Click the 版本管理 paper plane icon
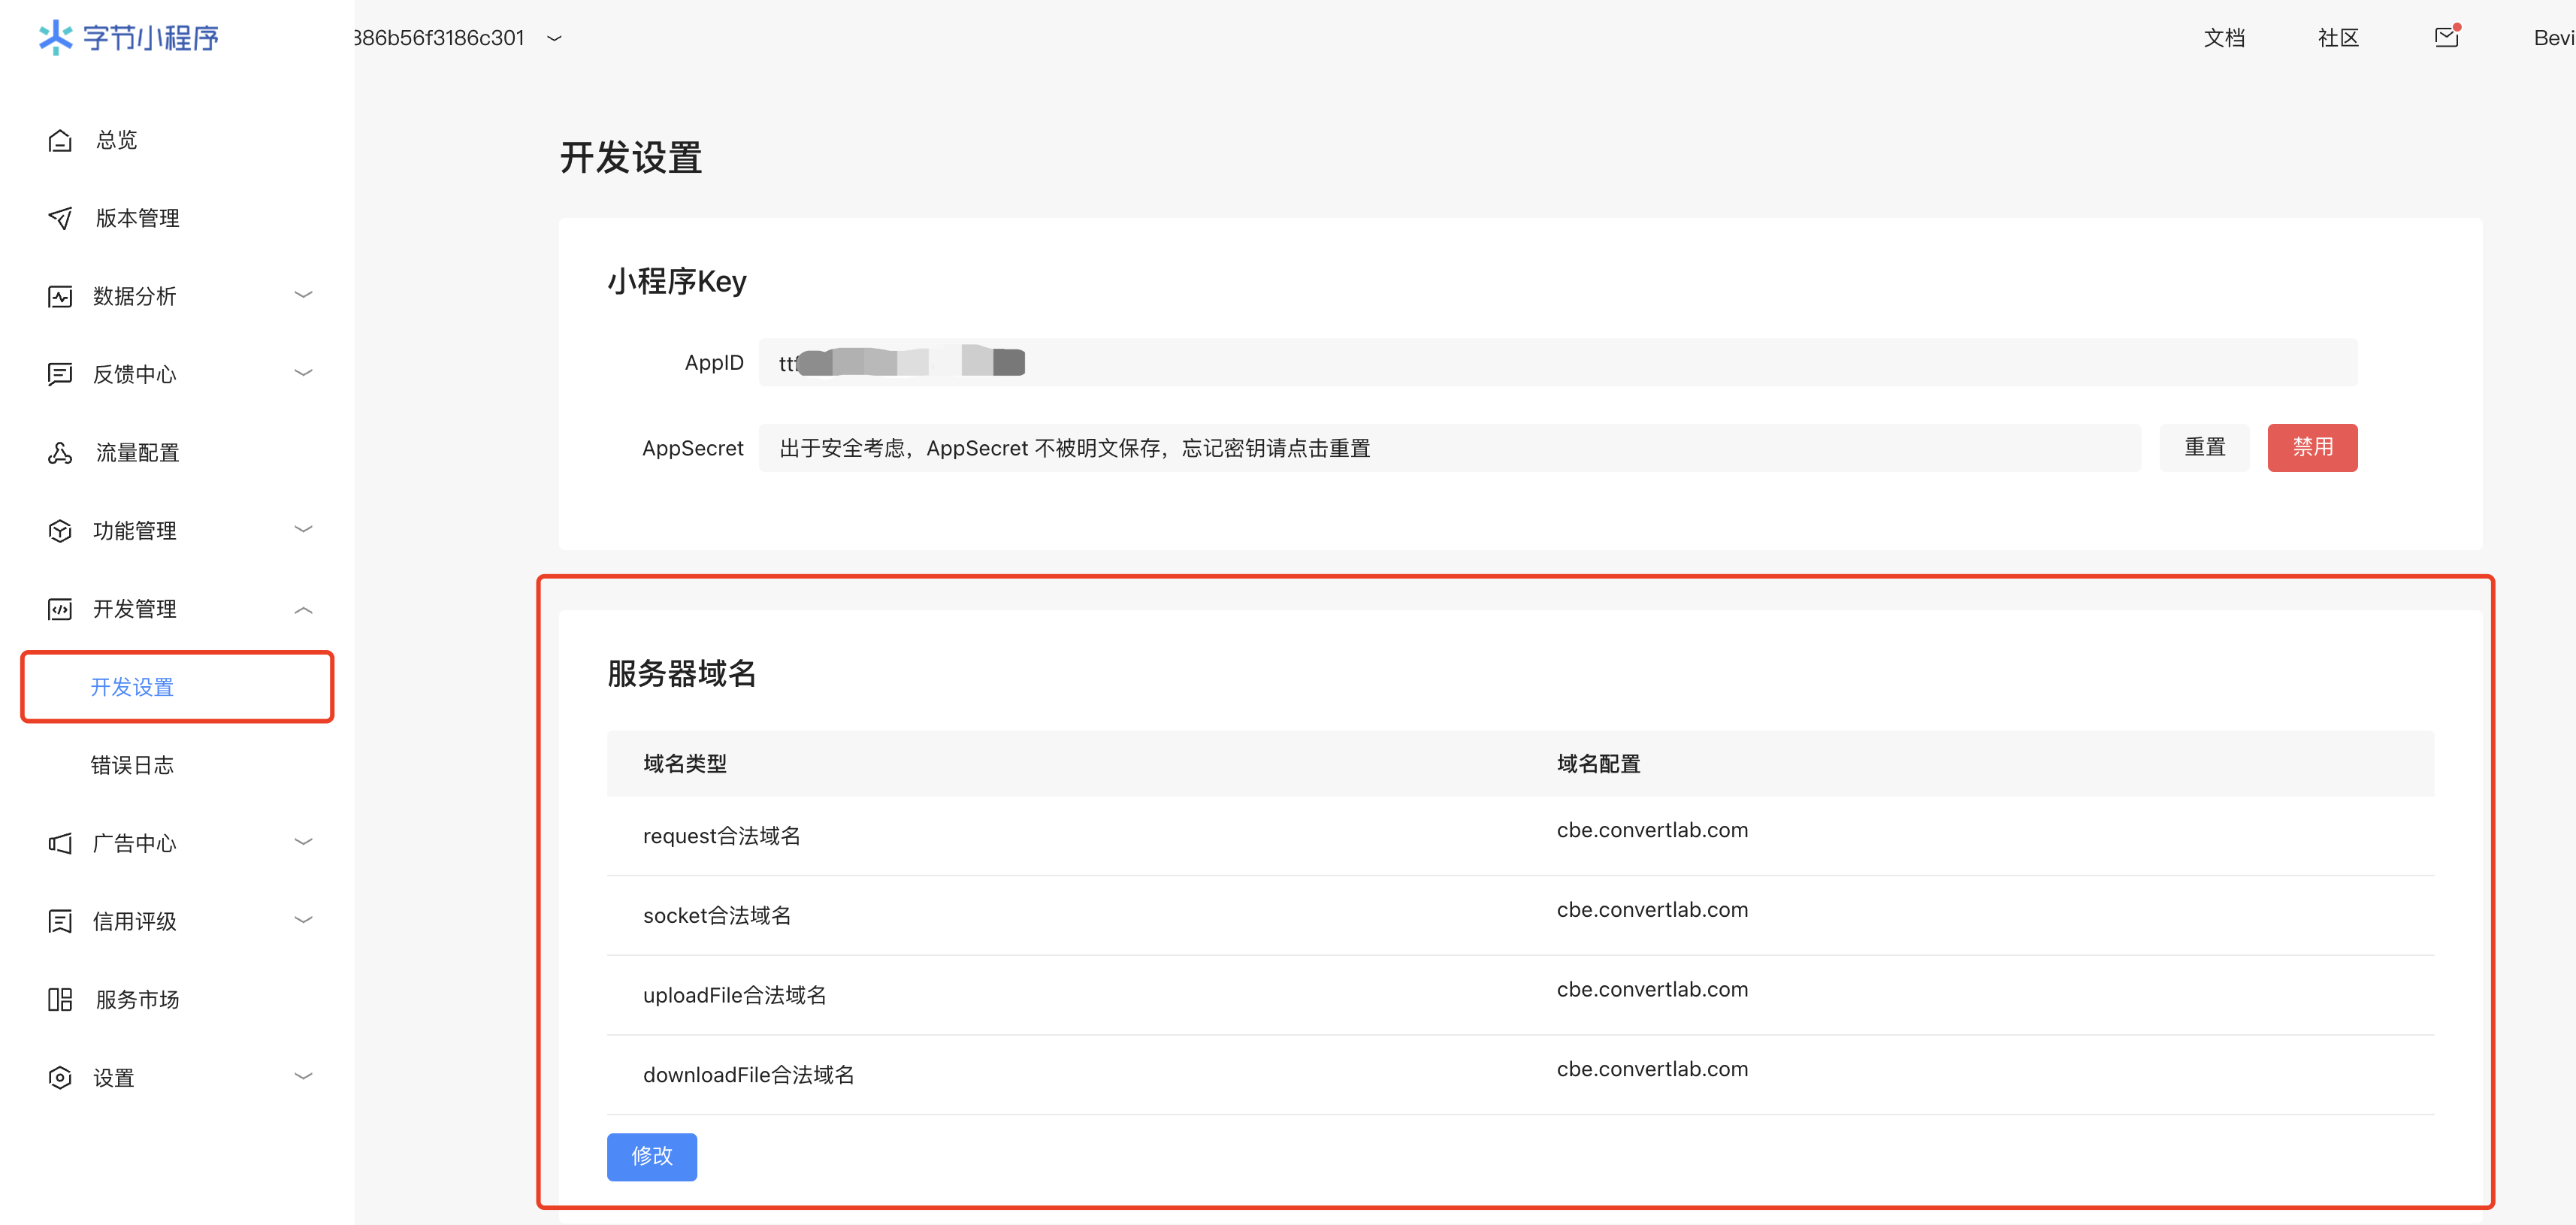The image size is (2576, 1225). (x=60, y=218)
